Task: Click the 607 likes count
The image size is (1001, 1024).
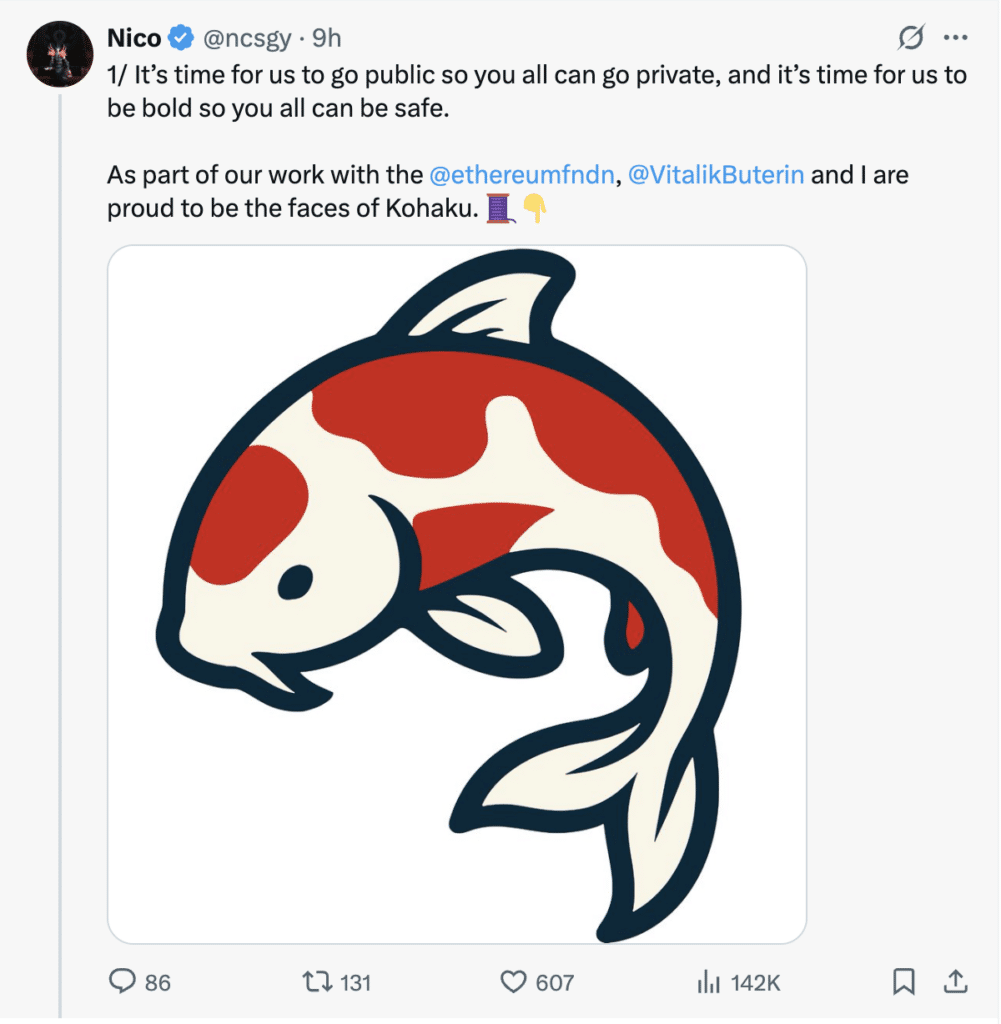Action: click(x=554, y=983)
